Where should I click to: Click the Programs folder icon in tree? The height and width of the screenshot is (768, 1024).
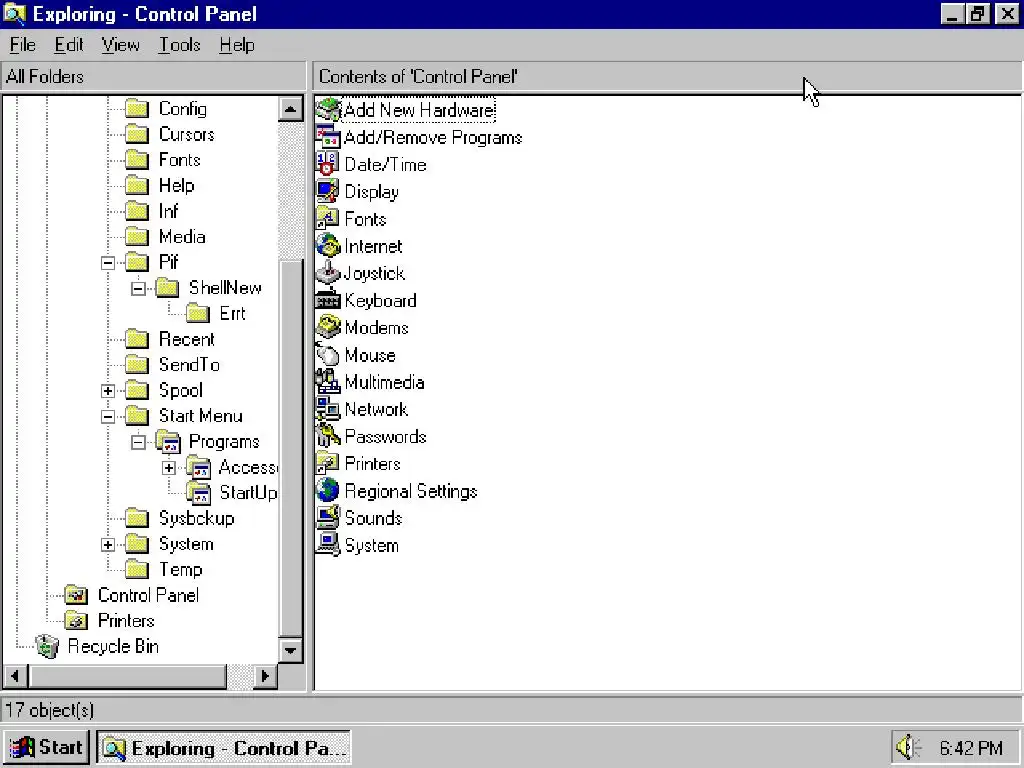click(x=168, y=442)
